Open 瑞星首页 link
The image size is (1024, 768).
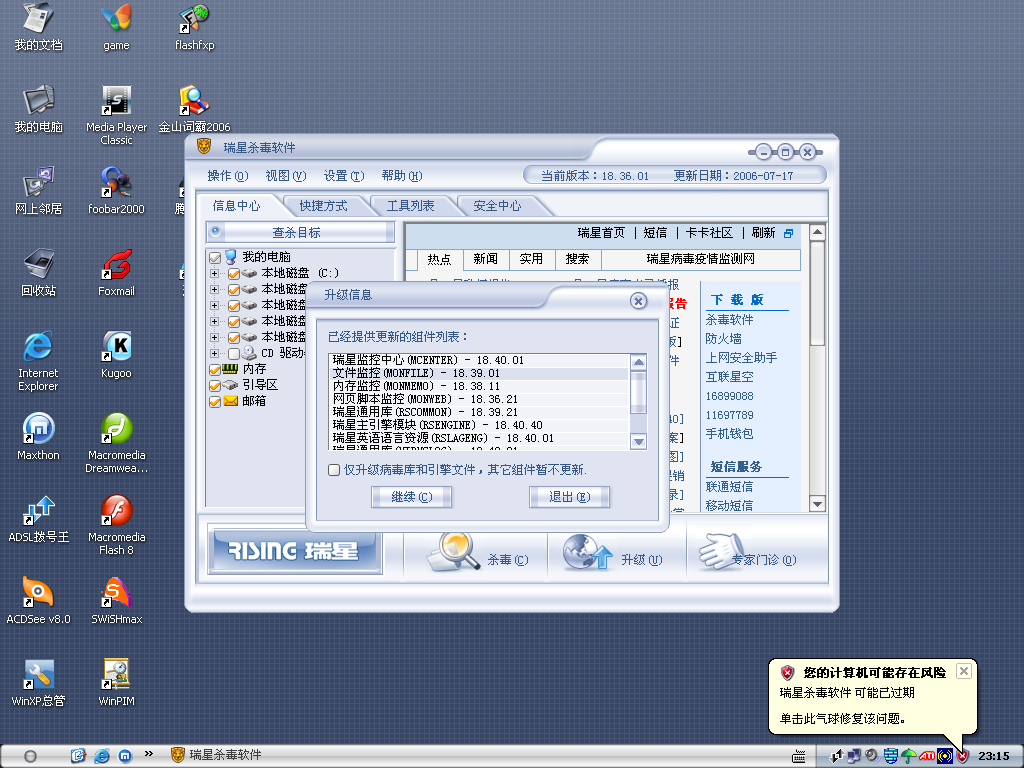601,233
